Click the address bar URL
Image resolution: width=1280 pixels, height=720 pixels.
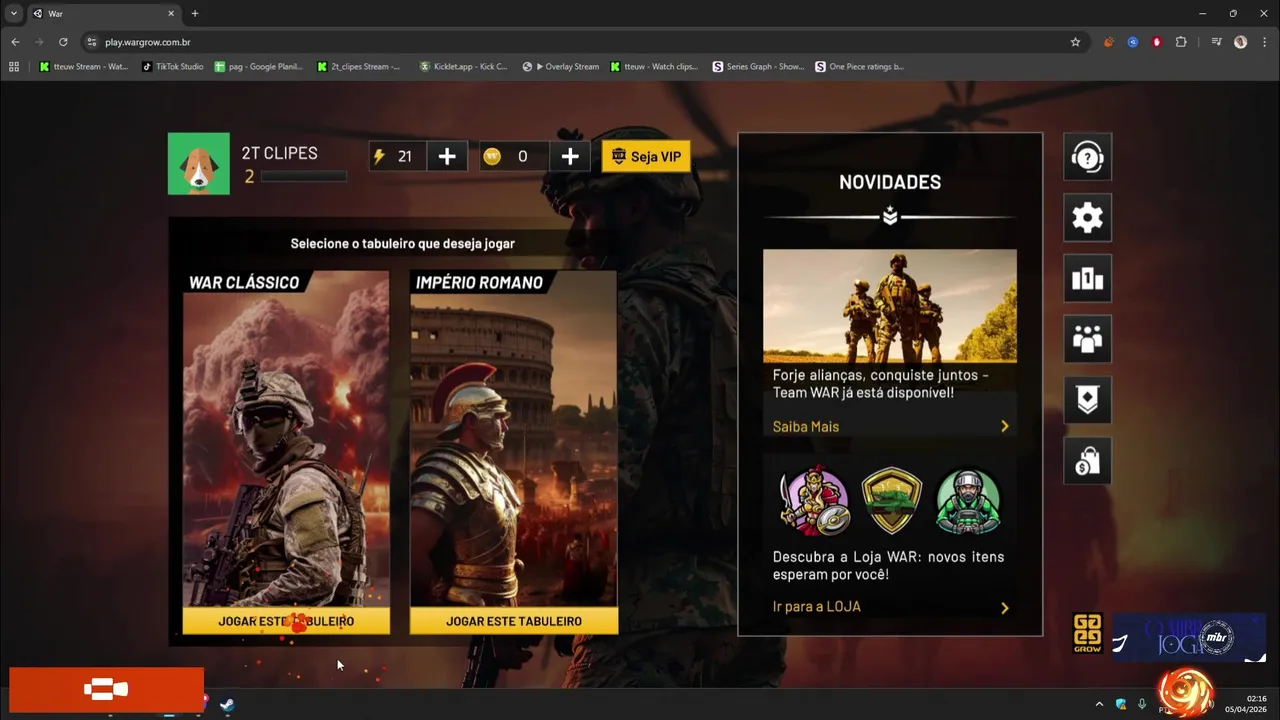148,42
